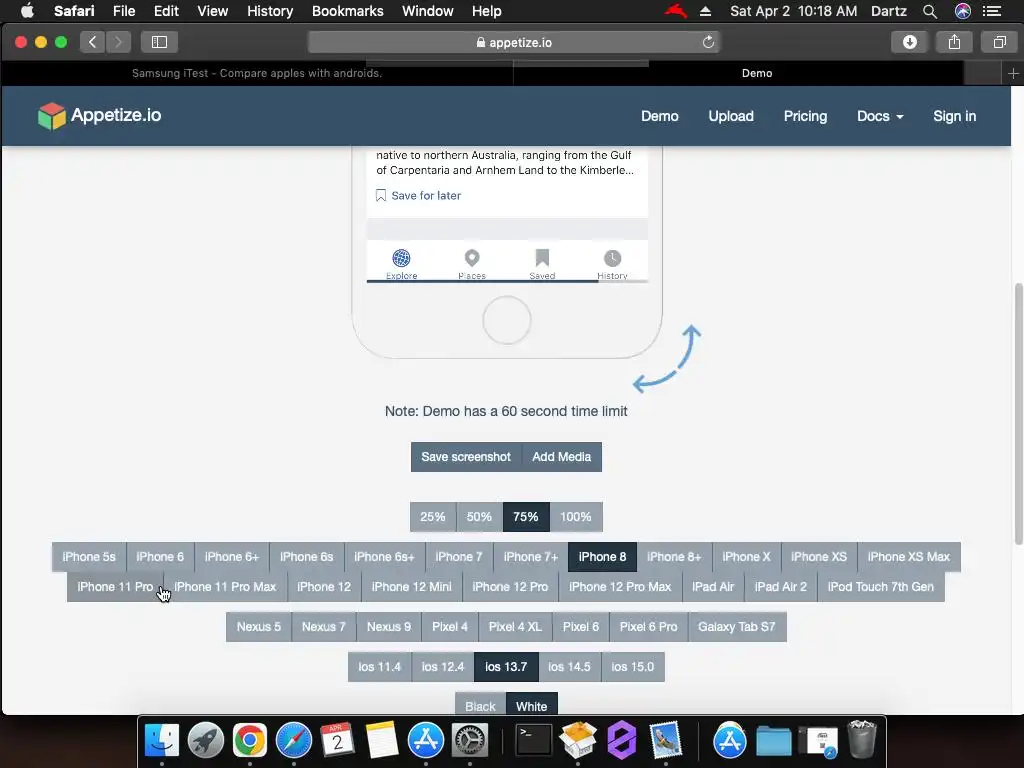
Task: Open Terminal from the dock
Action: pyautogui.click(x=534, y=741)
